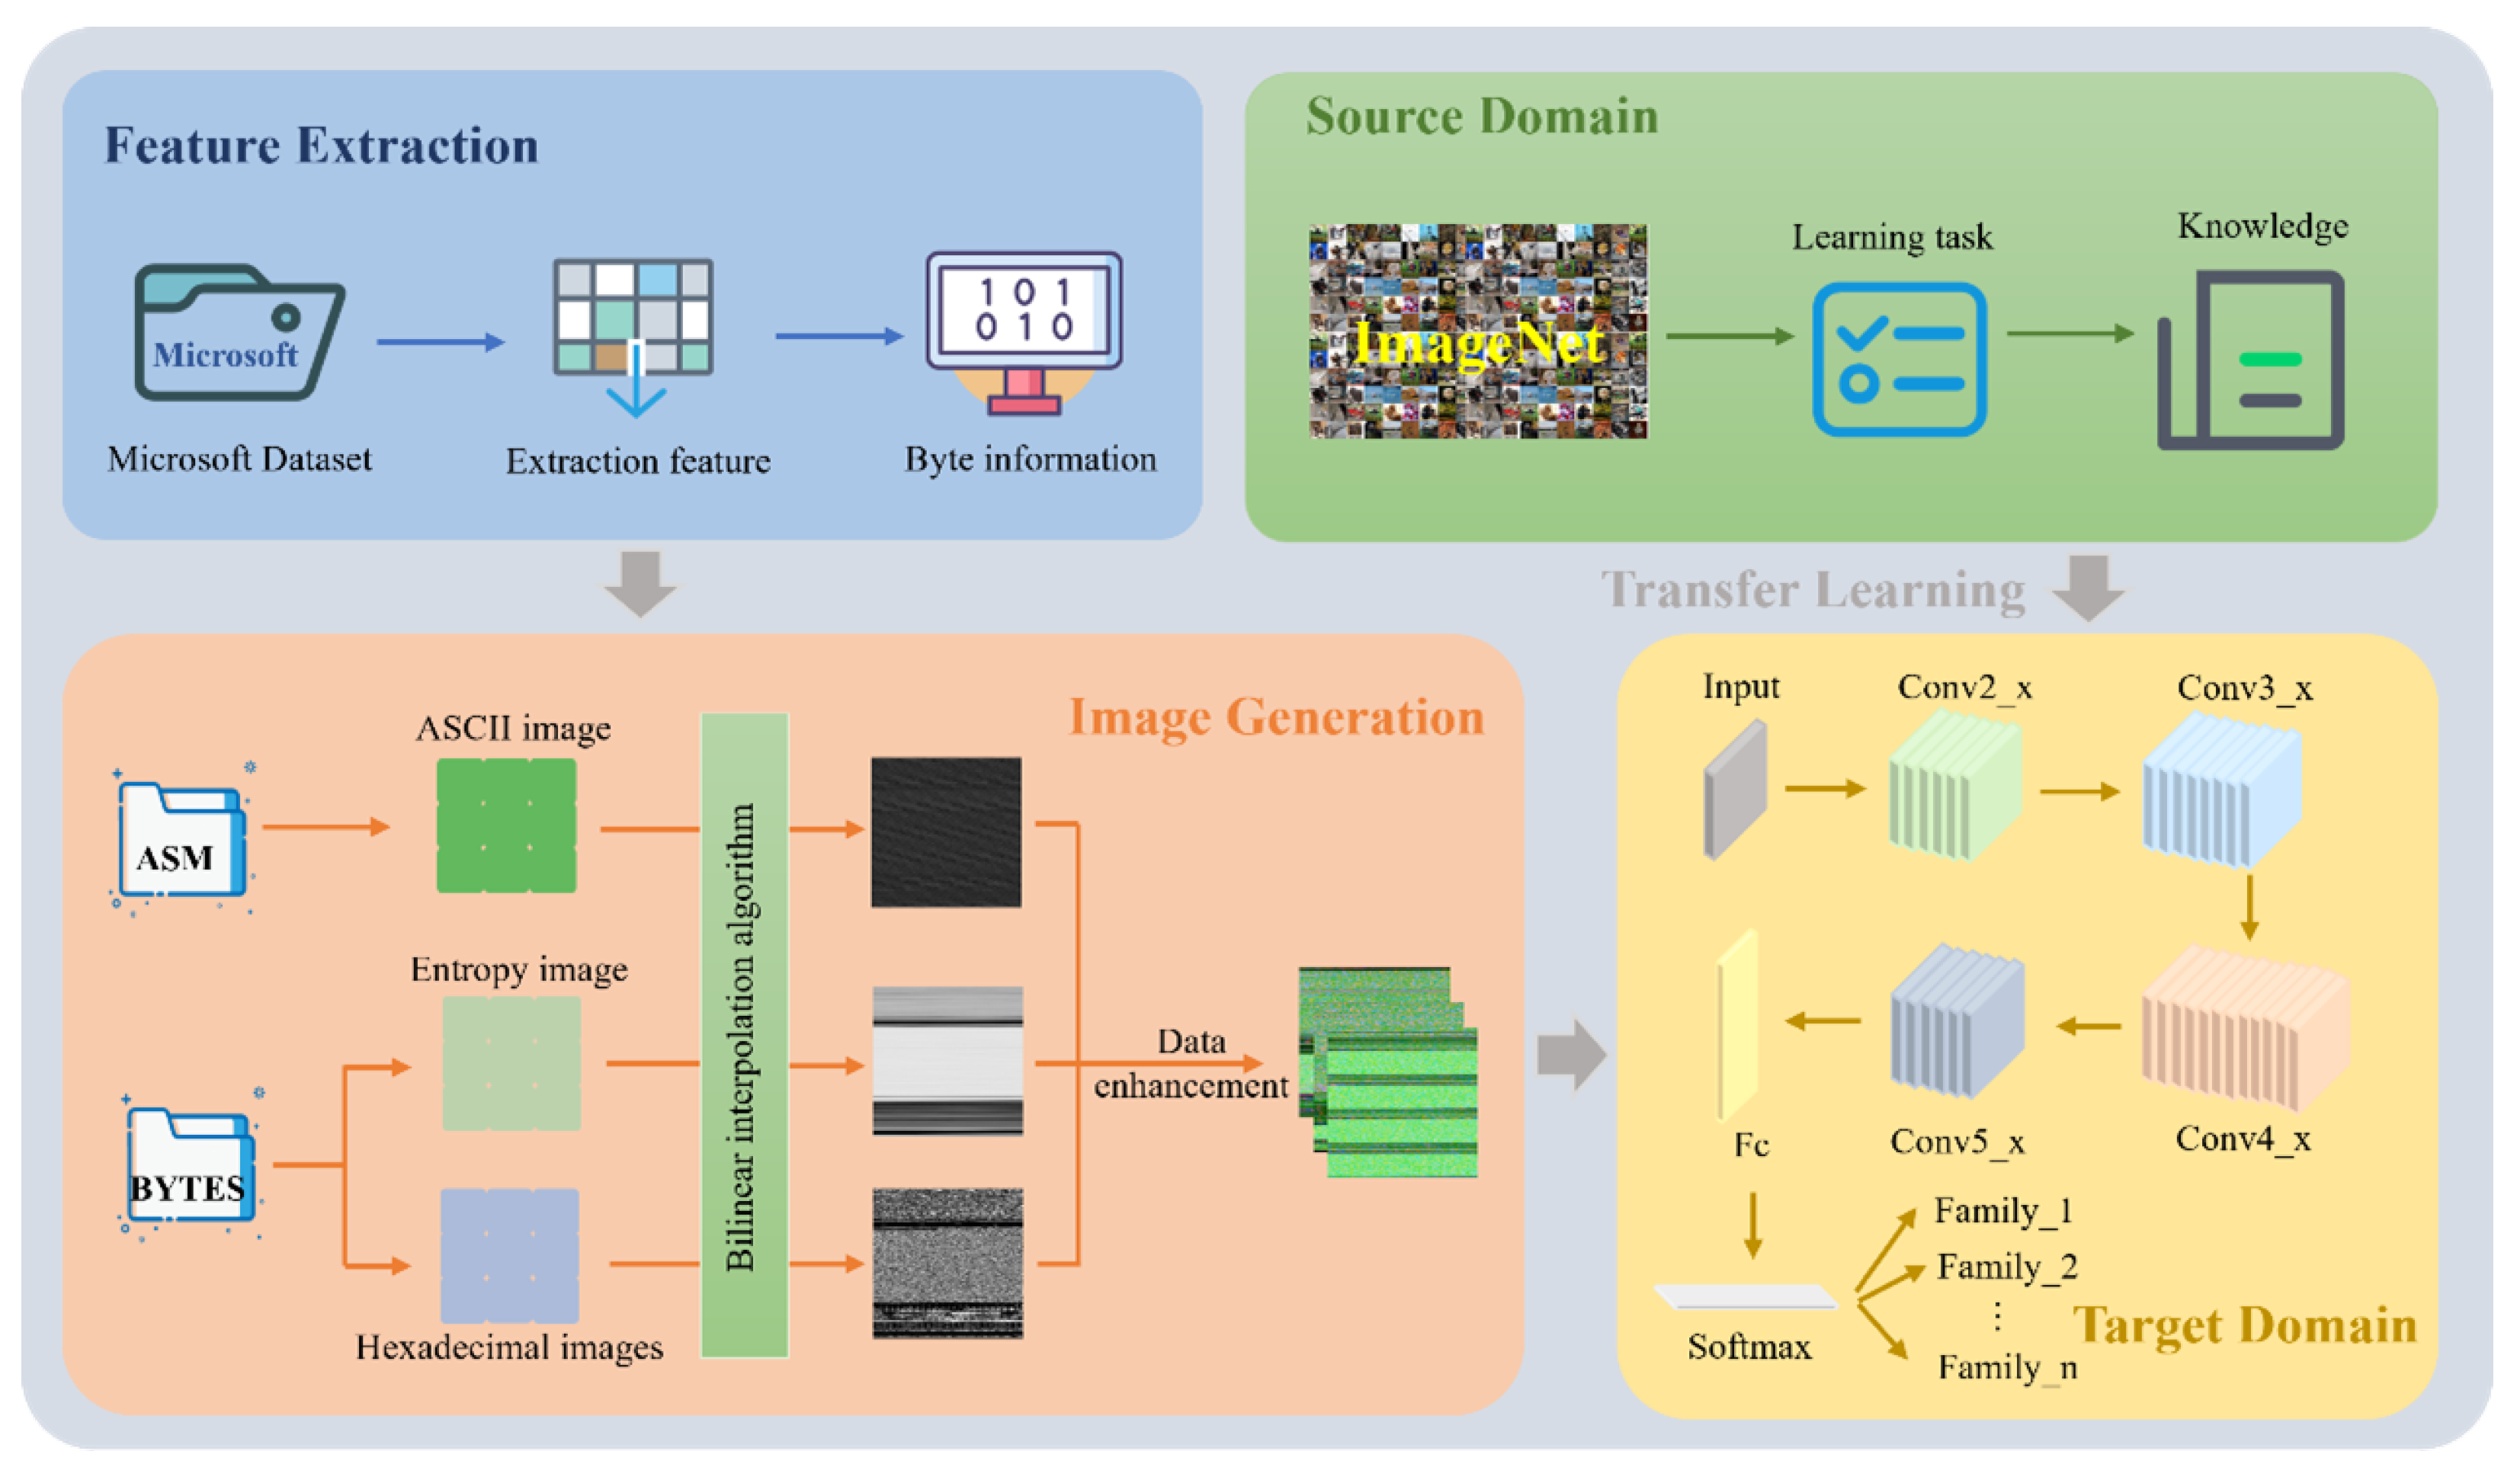Screen dimensions: 2520x1480
Task: Select the Conv4_x orange layer block
Action: [x=2243, y=1030]
